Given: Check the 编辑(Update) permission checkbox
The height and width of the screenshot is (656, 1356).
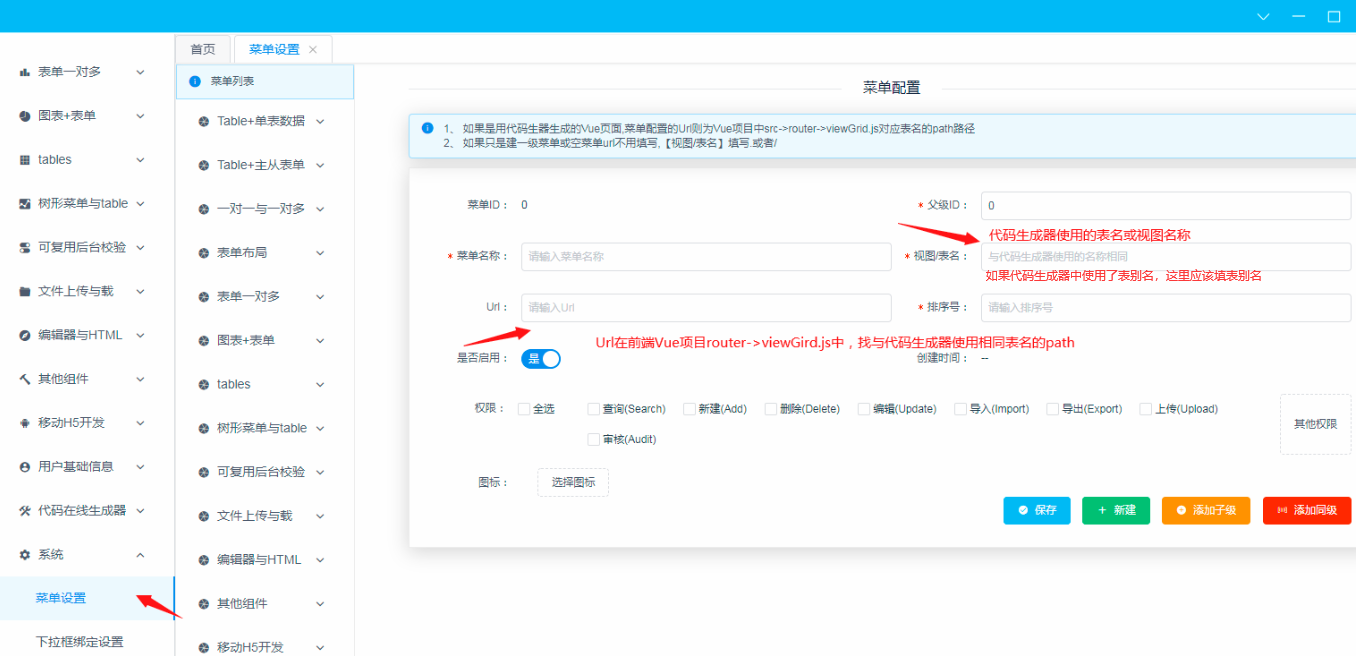Looking at the screenshot, I should (864, 409).
